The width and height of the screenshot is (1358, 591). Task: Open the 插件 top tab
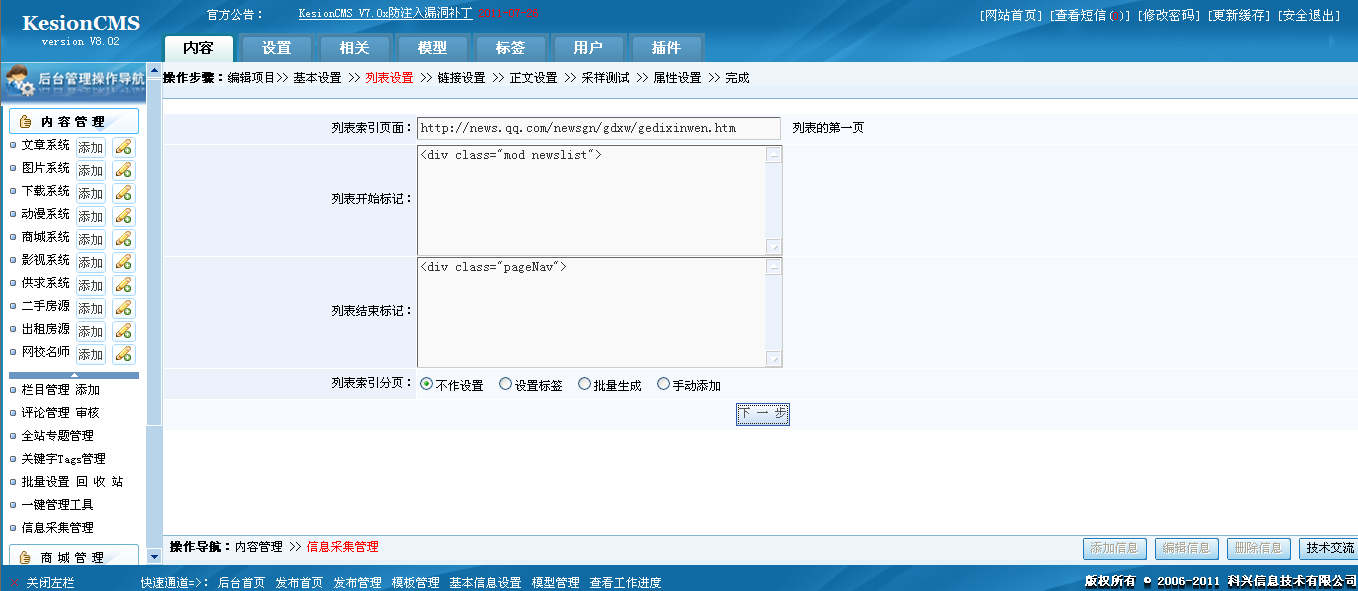pos(666,48)
